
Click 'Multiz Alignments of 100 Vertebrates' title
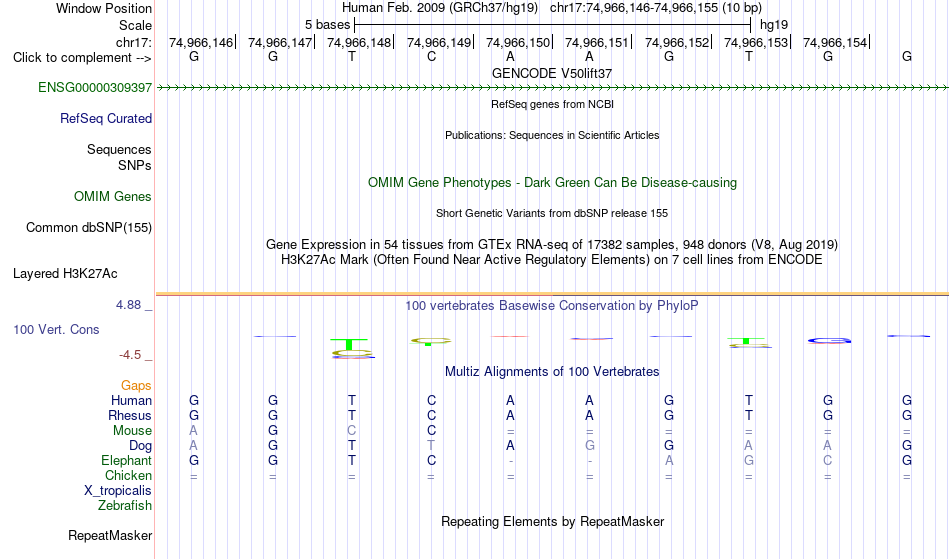point(552,372)
